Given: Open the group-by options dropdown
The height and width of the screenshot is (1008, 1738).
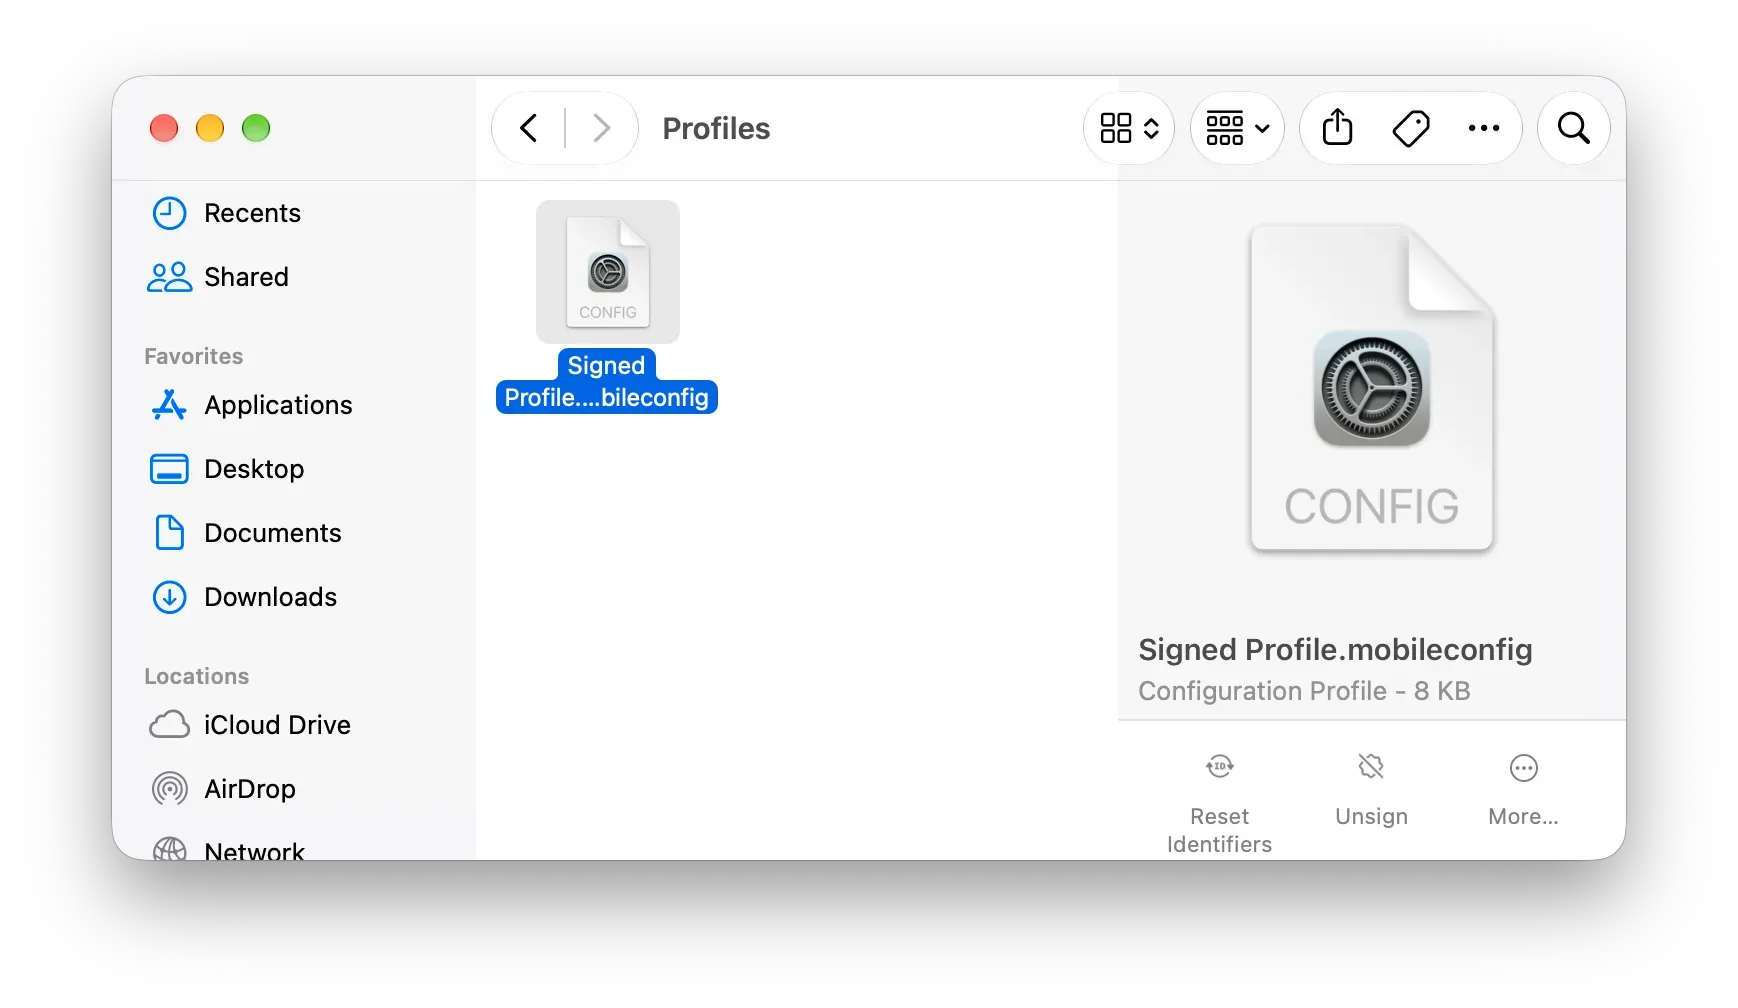Looking at the screenshot, I should pyautogui.click(x=1237, y=128).
